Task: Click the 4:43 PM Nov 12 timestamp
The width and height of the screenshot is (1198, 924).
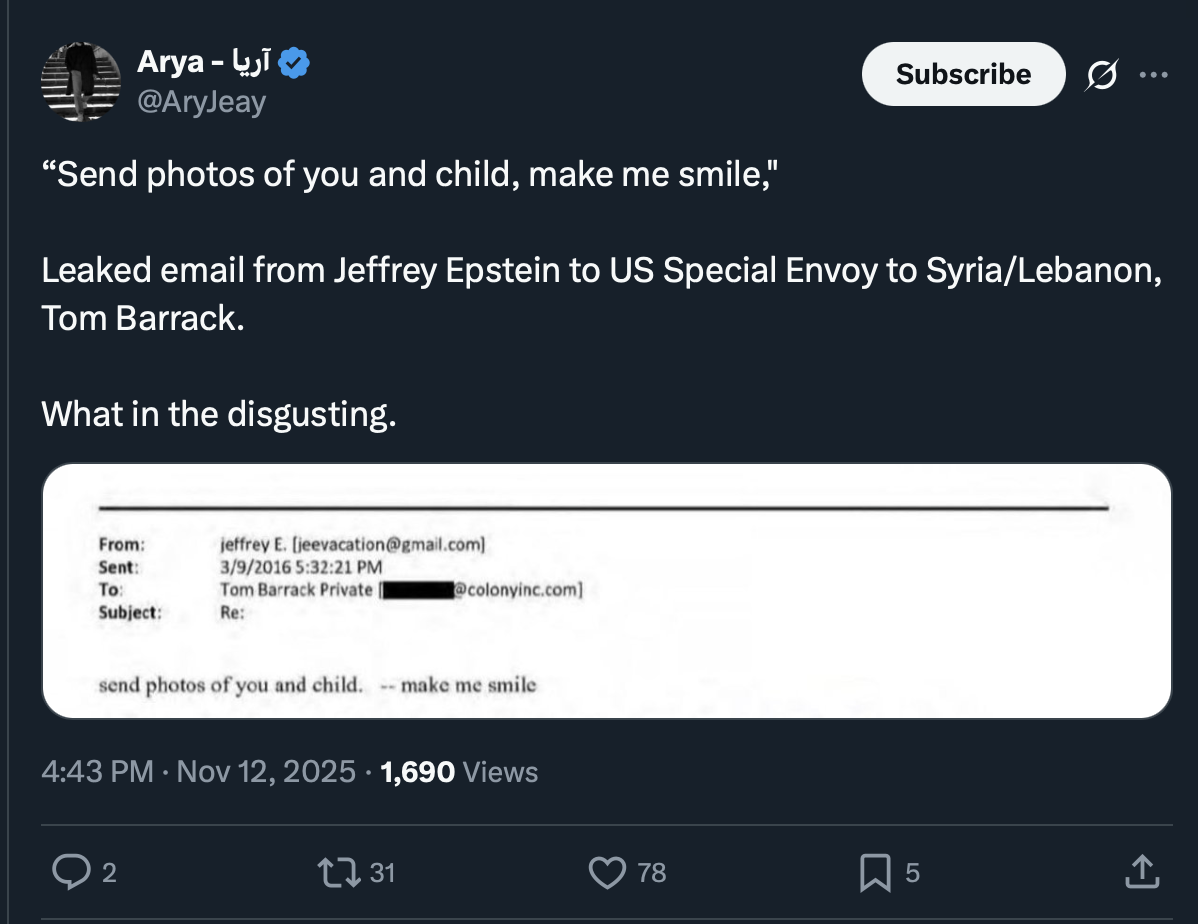Action: coord(198,772)
